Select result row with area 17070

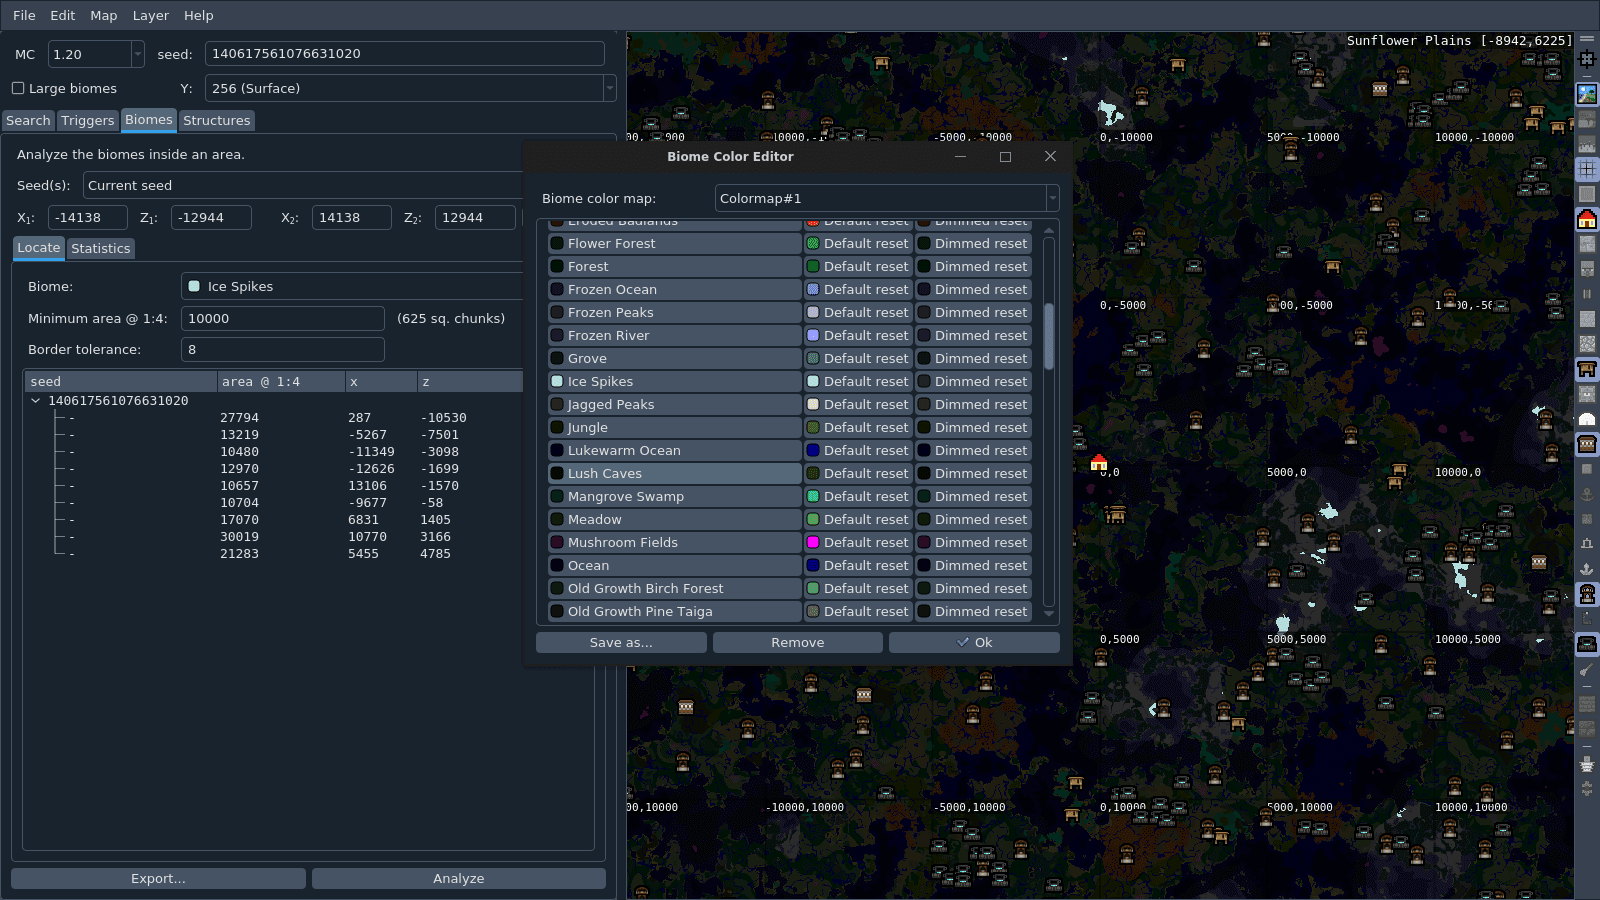(x=273, y=520)
